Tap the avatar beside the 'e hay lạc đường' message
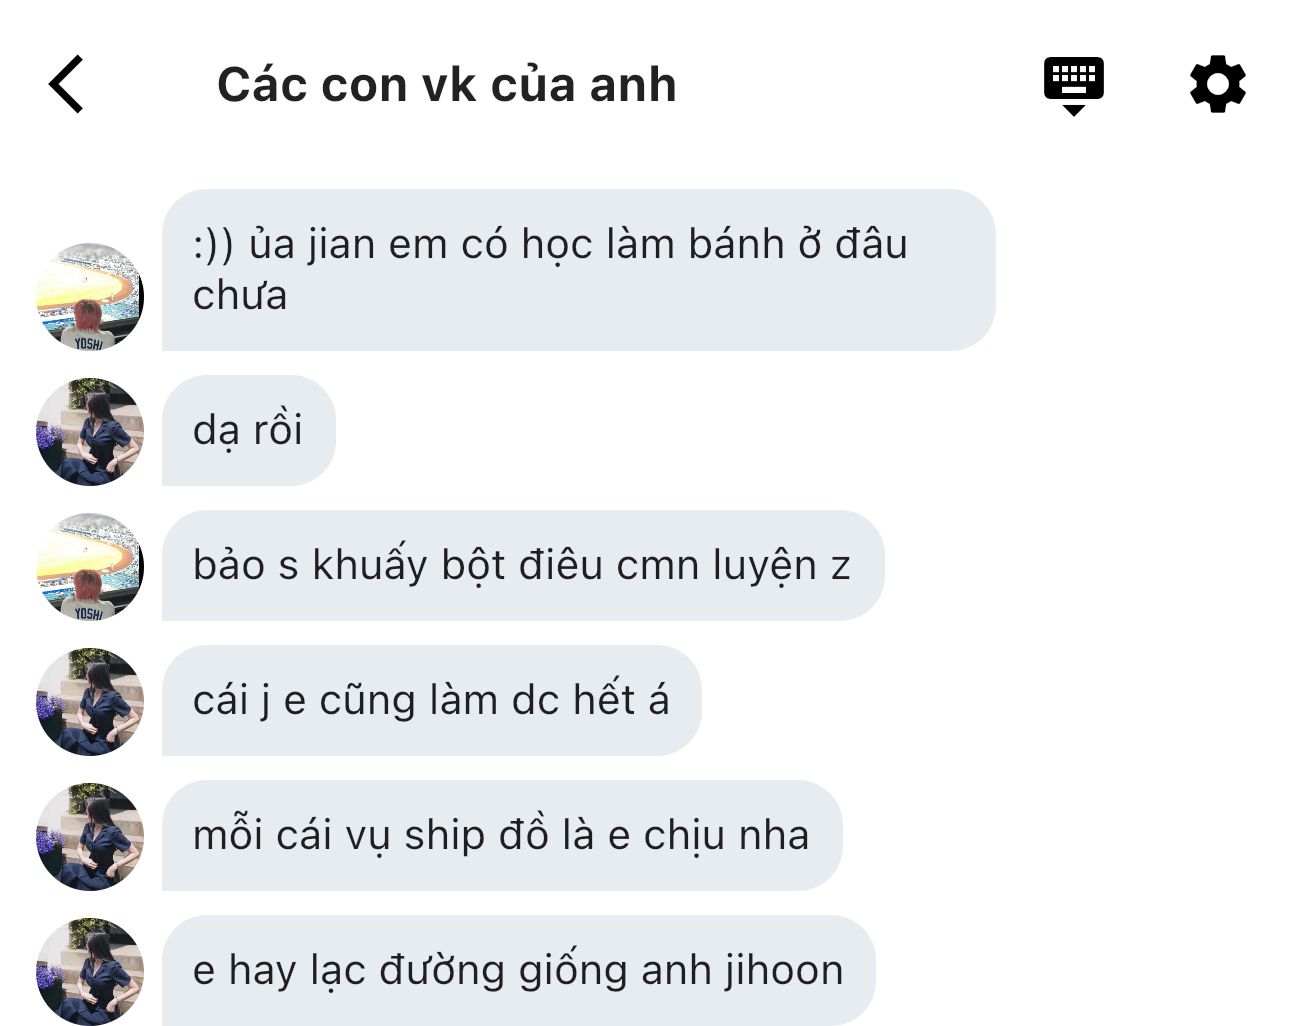1290x1026 pixels. 90,971
